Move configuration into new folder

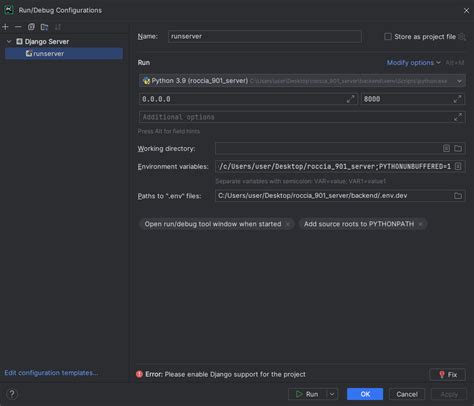click(x=44, y=27)
